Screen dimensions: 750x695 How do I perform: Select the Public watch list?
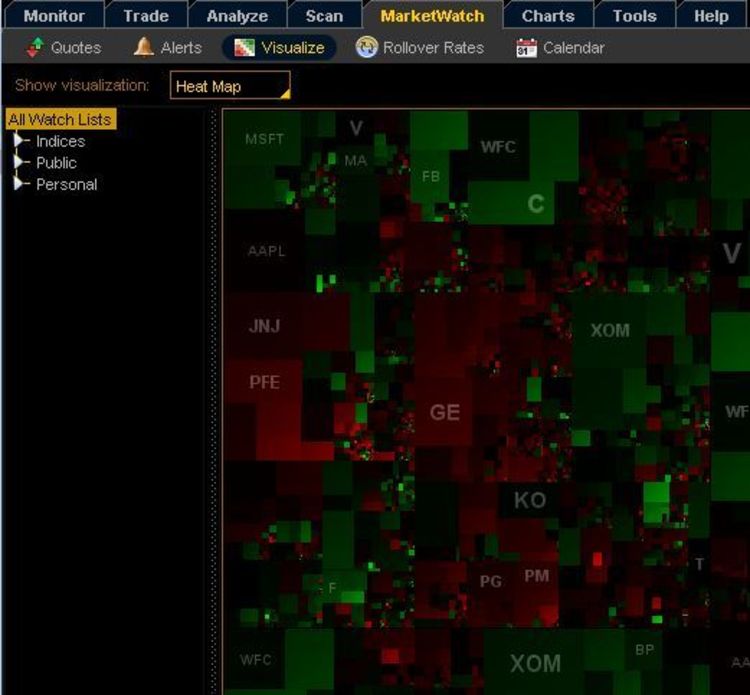(56, 163)
